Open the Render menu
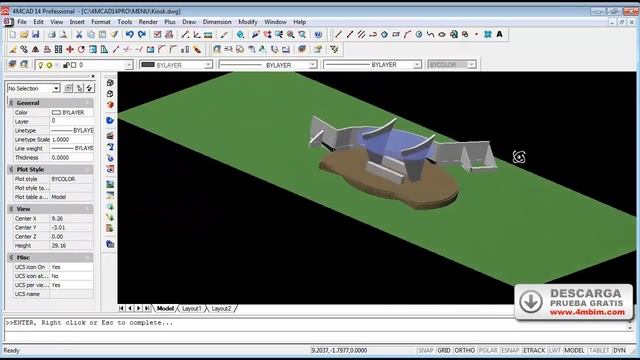640x360 pixels. click(148, 22)
